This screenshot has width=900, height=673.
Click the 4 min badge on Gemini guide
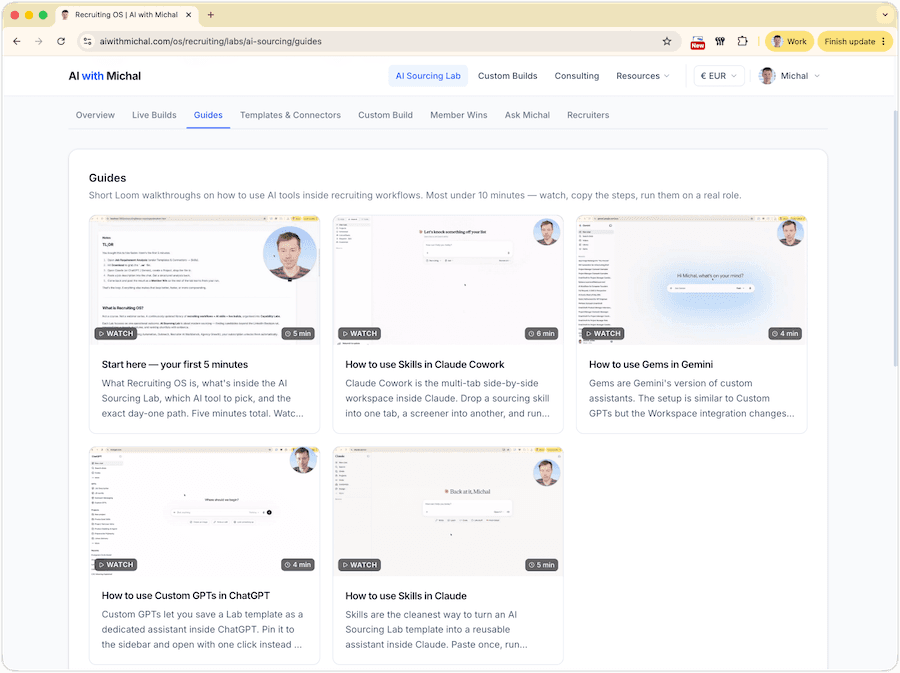tap(785, 333)
